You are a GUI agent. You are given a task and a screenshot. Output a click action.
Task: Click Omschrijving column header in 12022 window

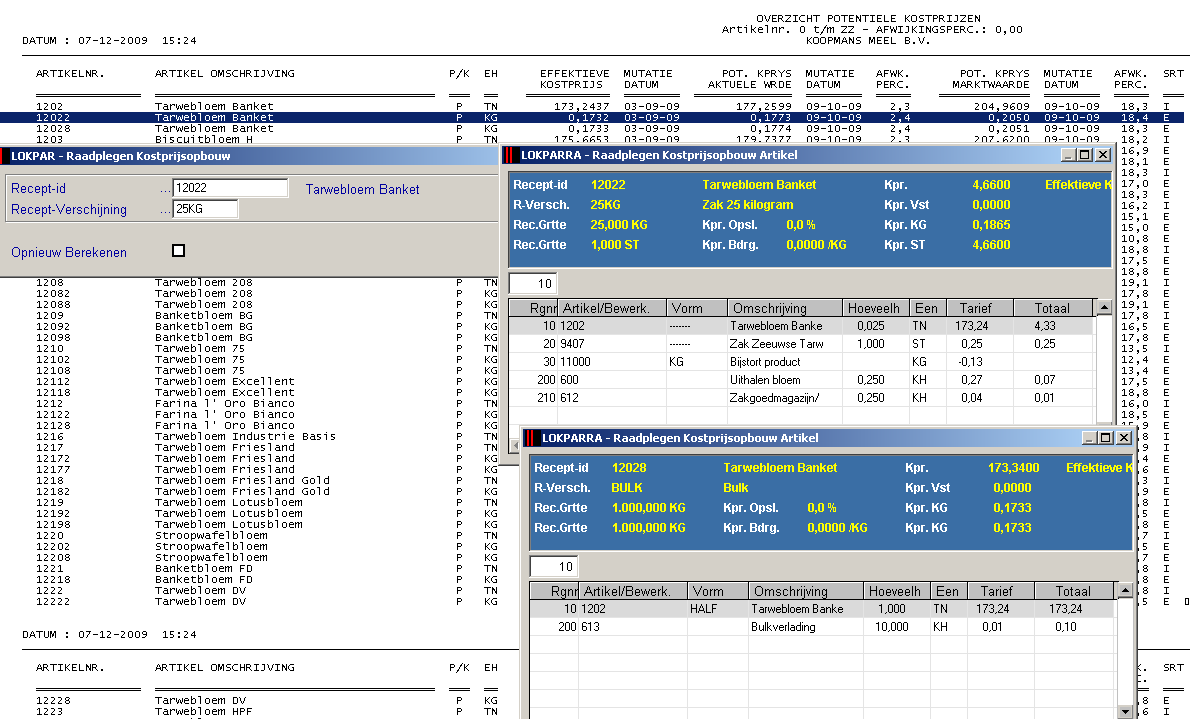pos(785,308)
